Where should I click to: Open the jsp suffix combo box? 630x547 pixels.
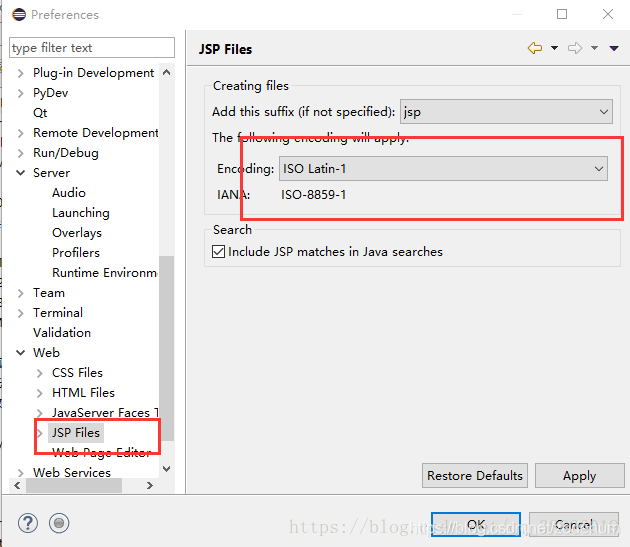click(x=506, y=112)
